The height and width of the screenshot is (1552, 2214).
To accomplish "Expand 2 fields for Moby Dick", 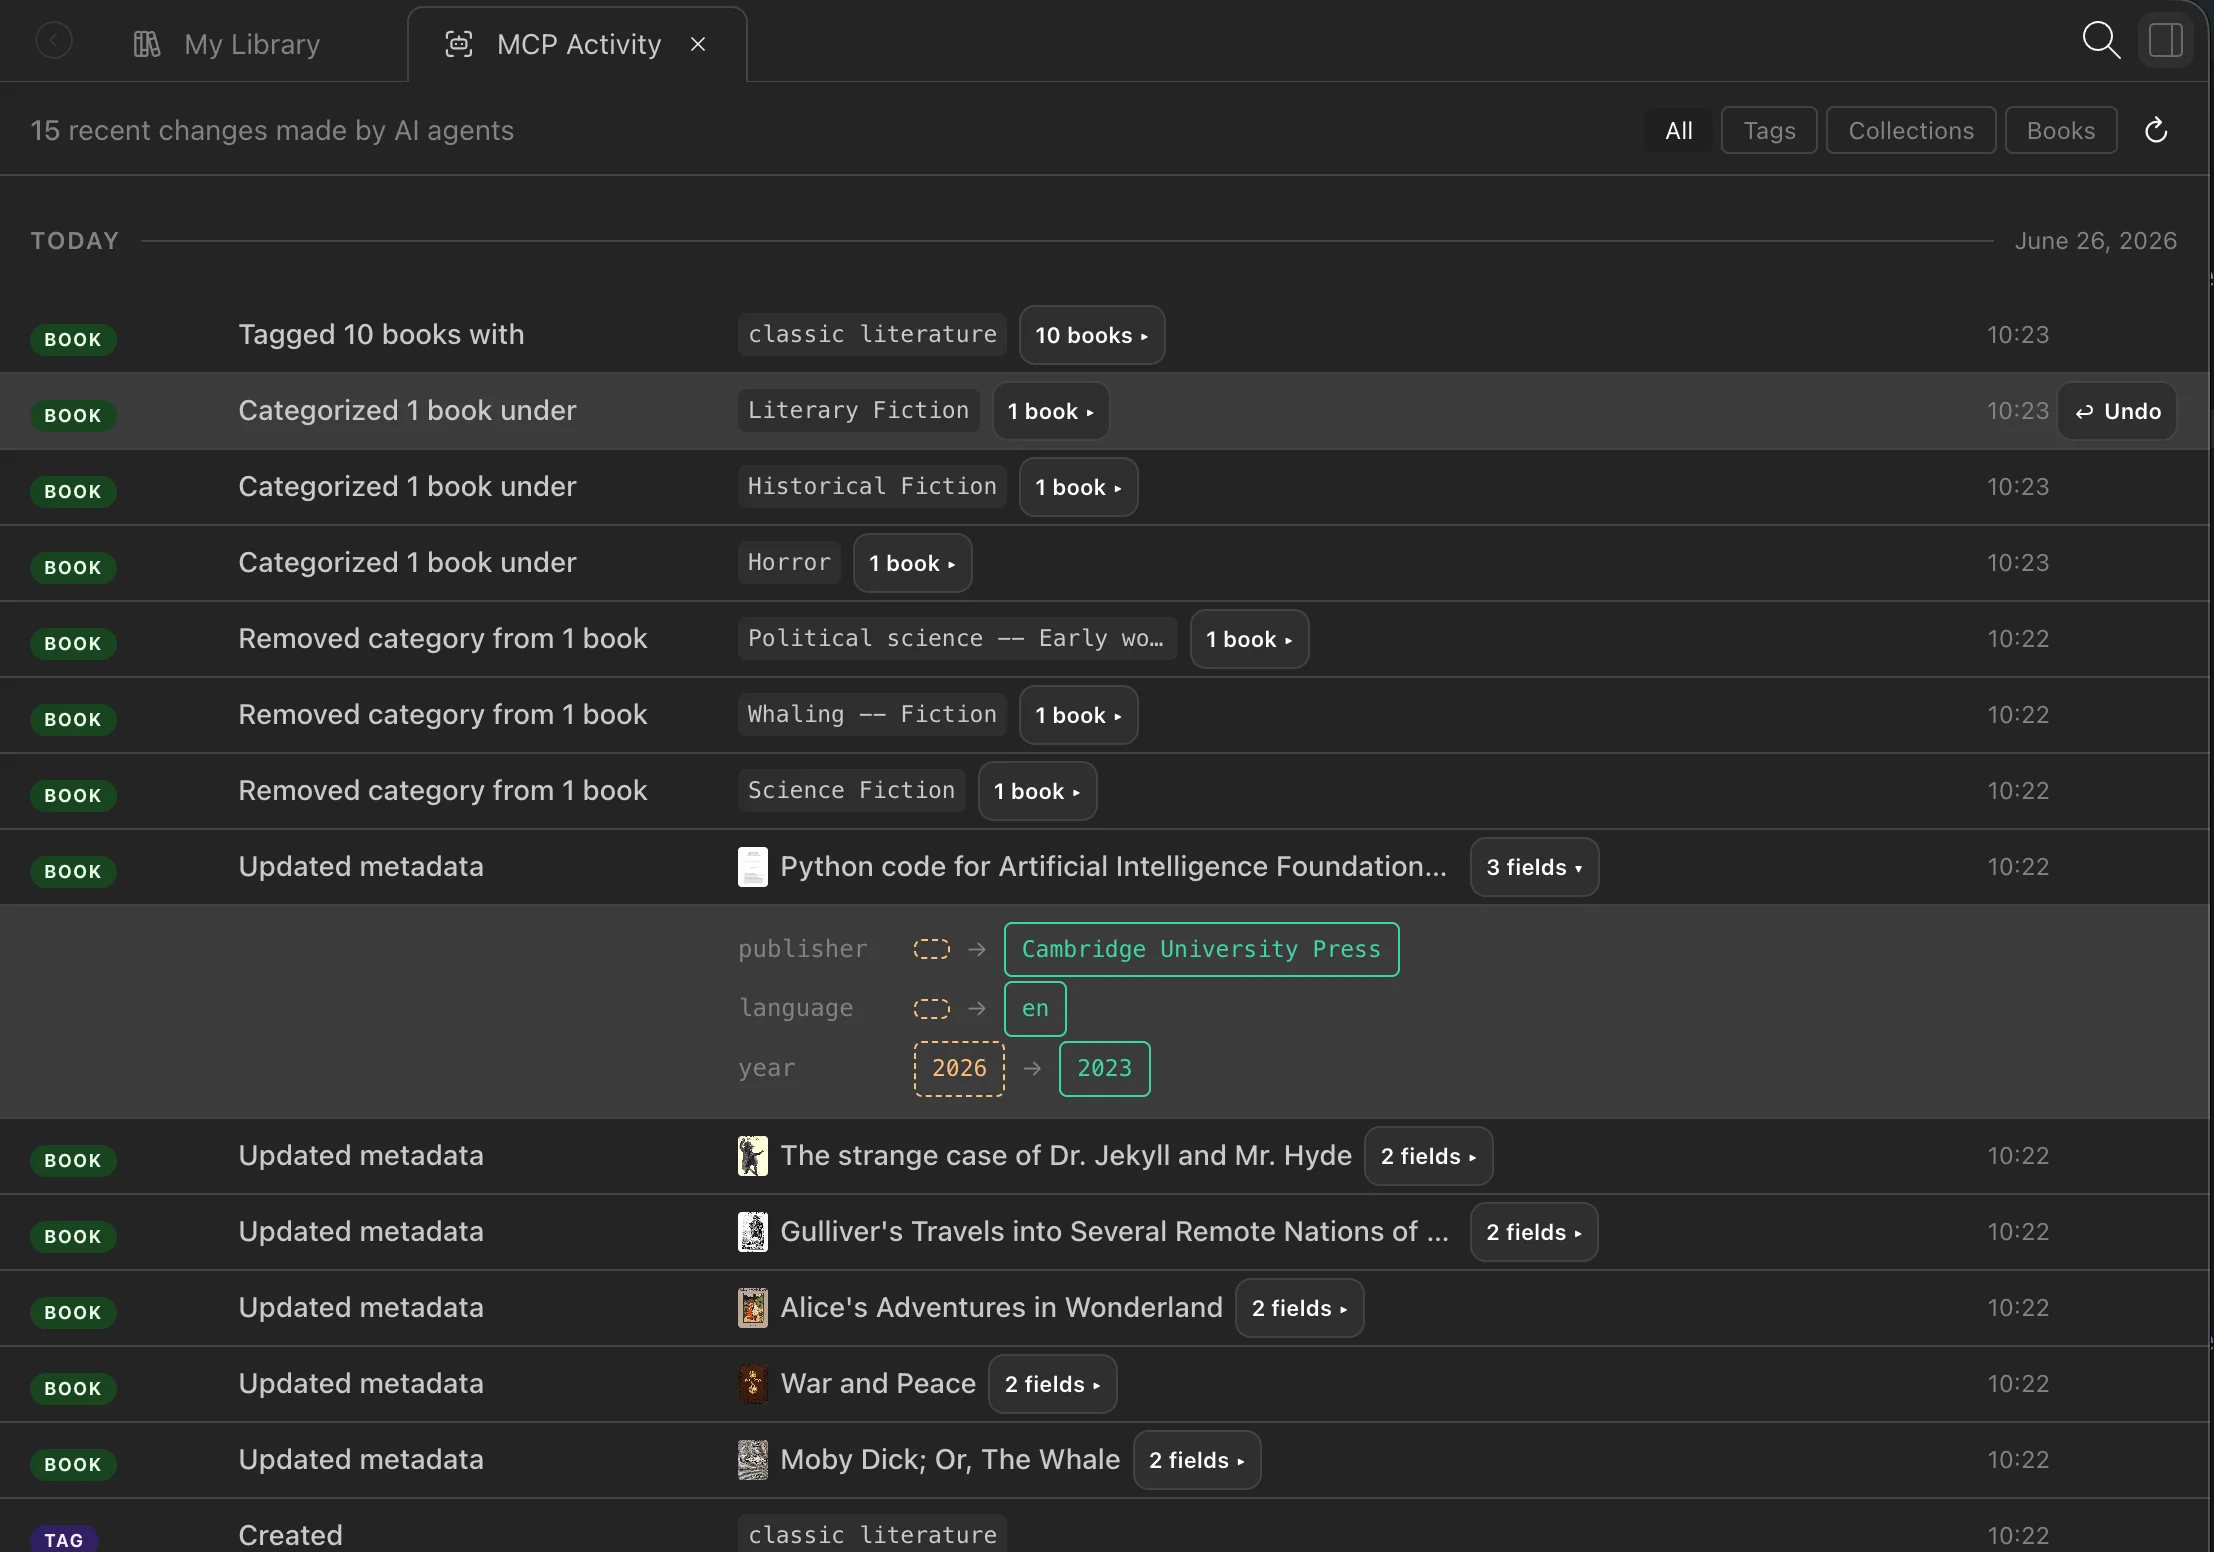I will [1197, 1460].
